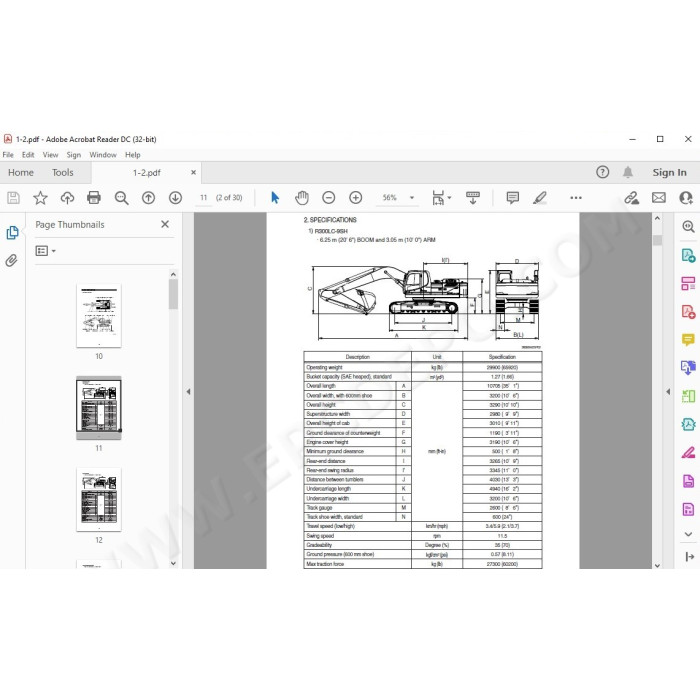Zoom in with plus circle icon
Image resolution: width=700 pixels, height=700 pixels.
point(356,197)
